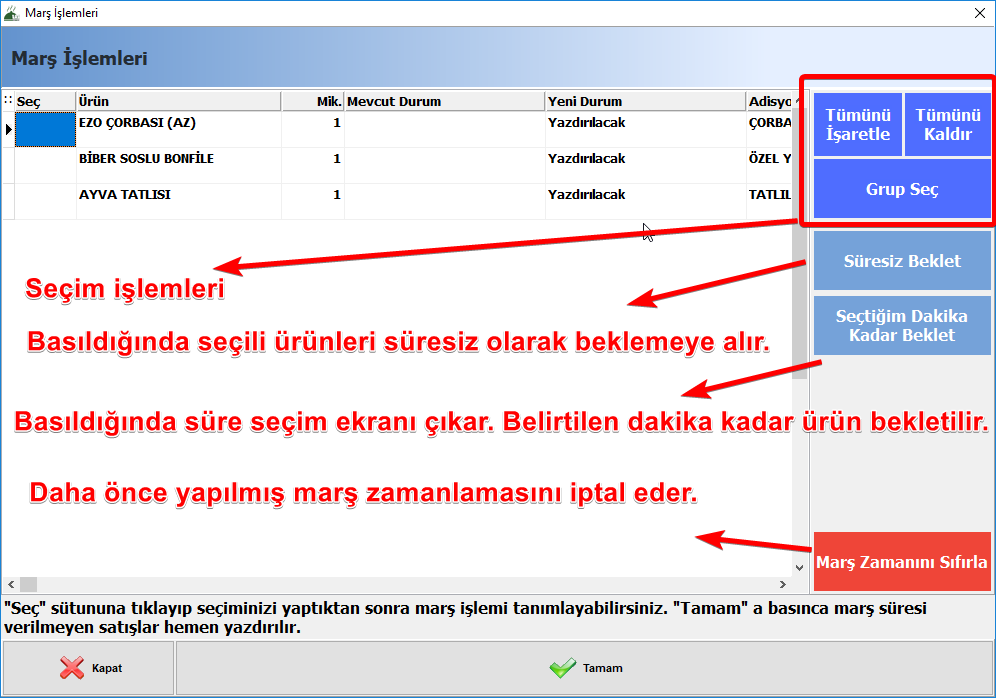Click the green checkmark icon on Tamam
The image size is (996, 698).
[562, 668]
